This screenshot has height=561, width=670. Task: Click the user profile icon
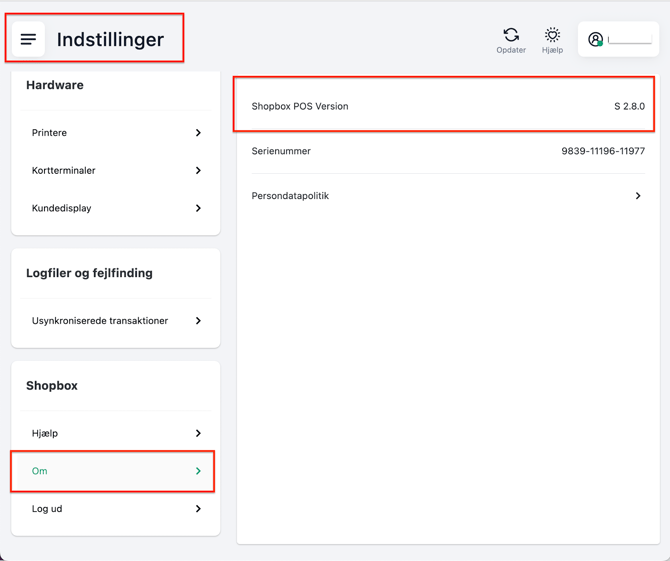(x=596, y=40)
